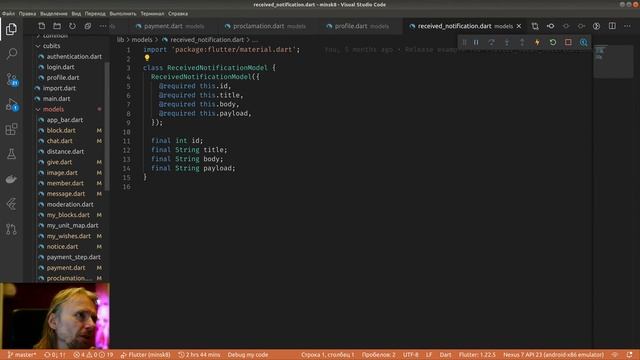Viewport: 640px width, 360px height.
Task: Click the models breadcrumb segment
Action: 142,40
